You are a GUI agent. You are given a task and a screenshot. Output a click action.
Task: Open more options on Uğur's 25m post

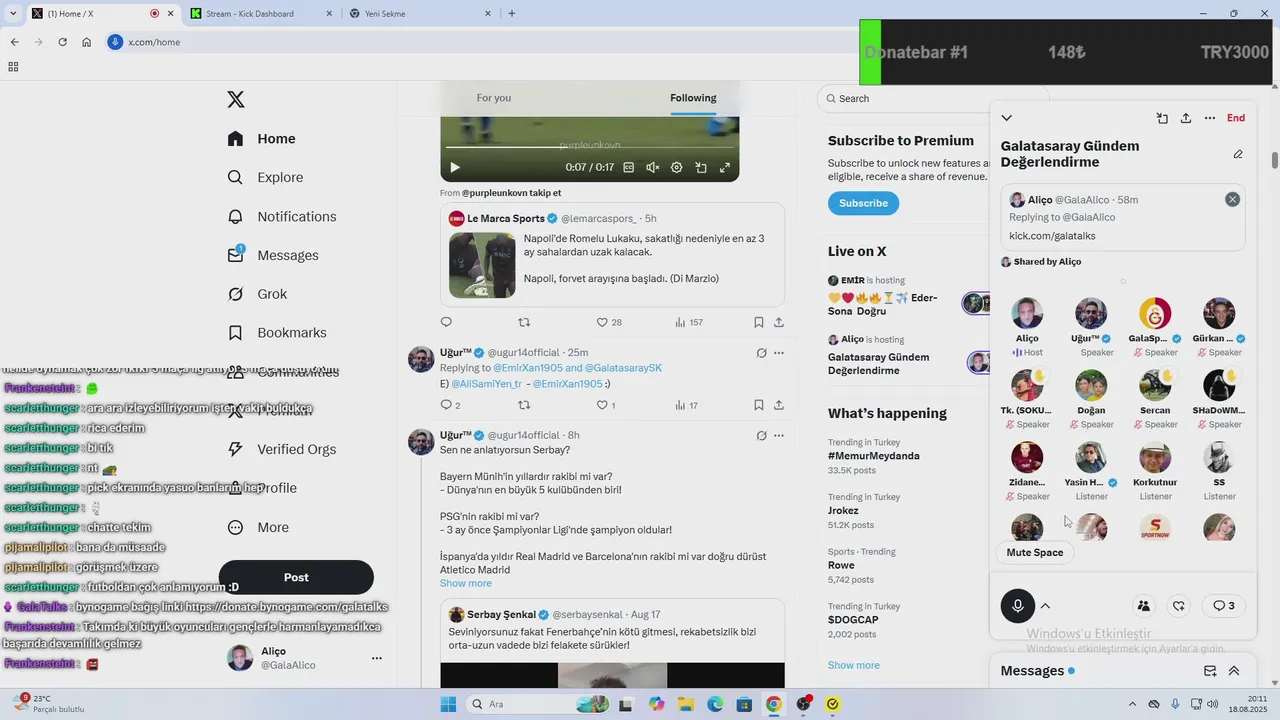pyautogui.click(x=779, y=353)
